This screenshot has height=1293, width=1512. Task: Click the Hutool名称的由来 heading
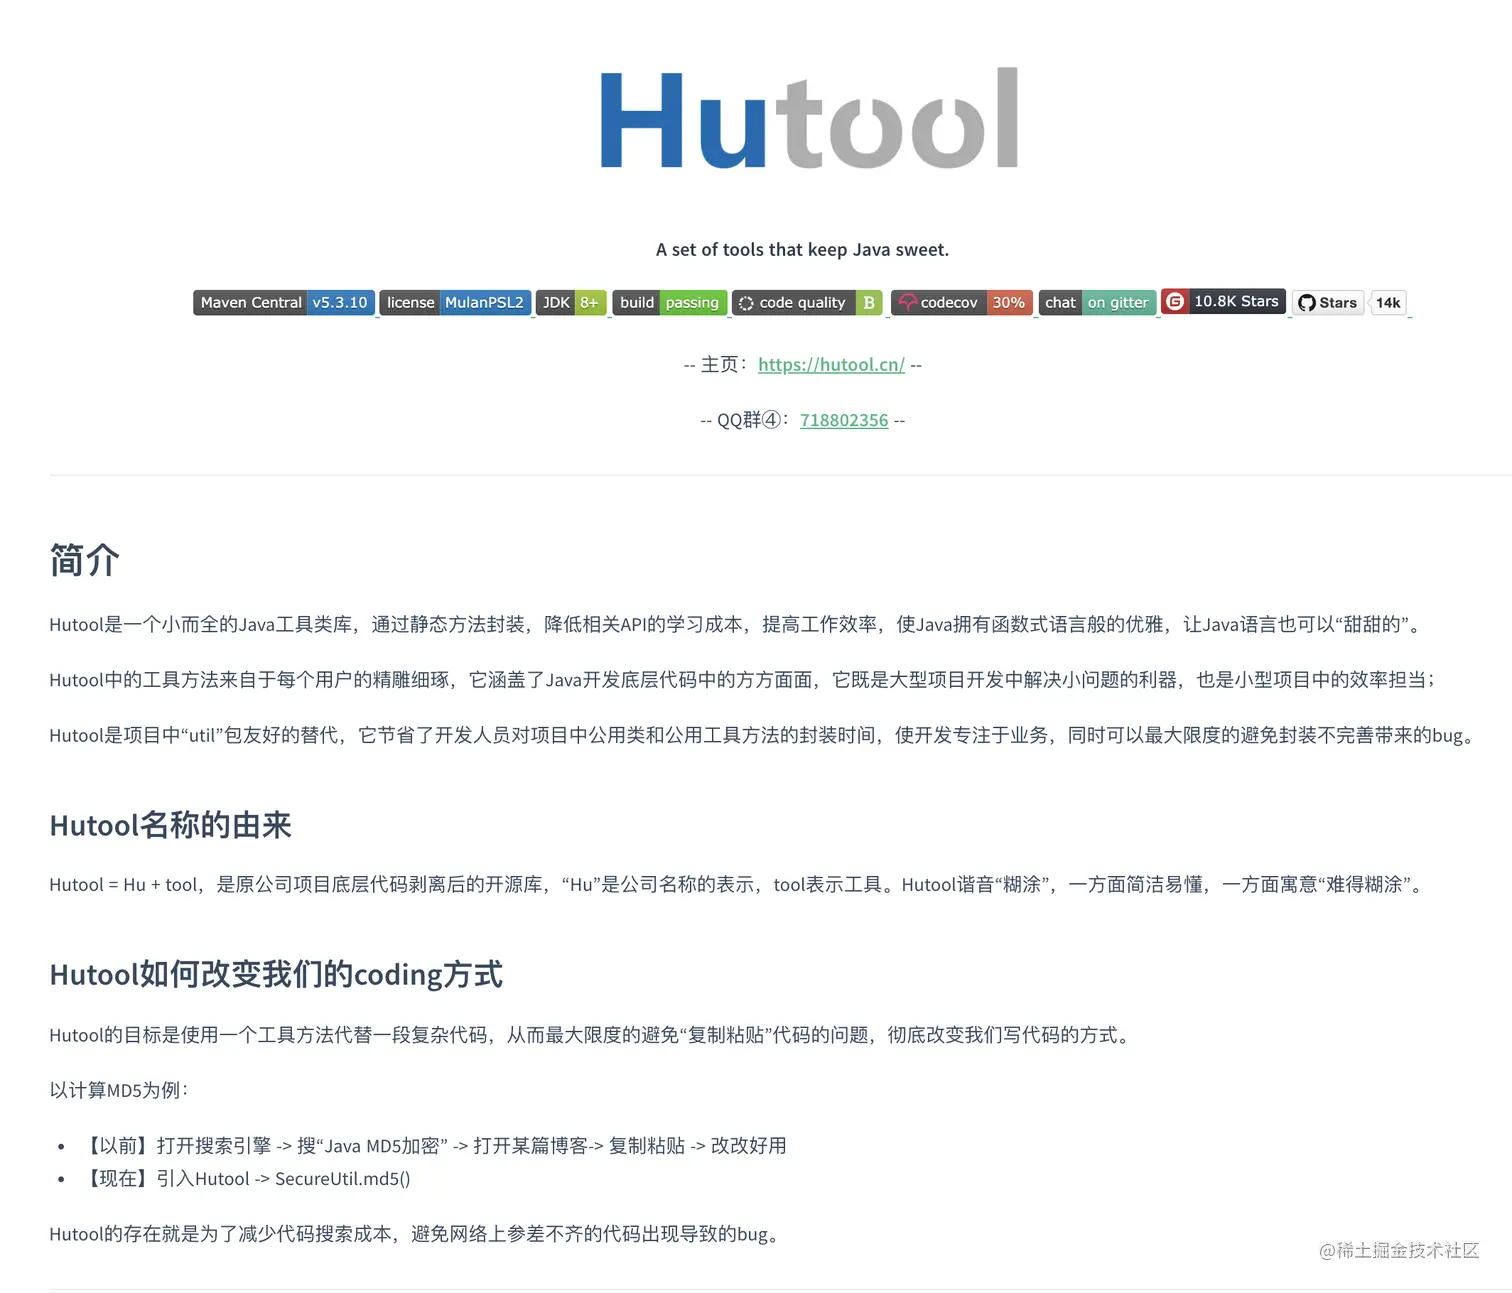(x=170, y=825)
